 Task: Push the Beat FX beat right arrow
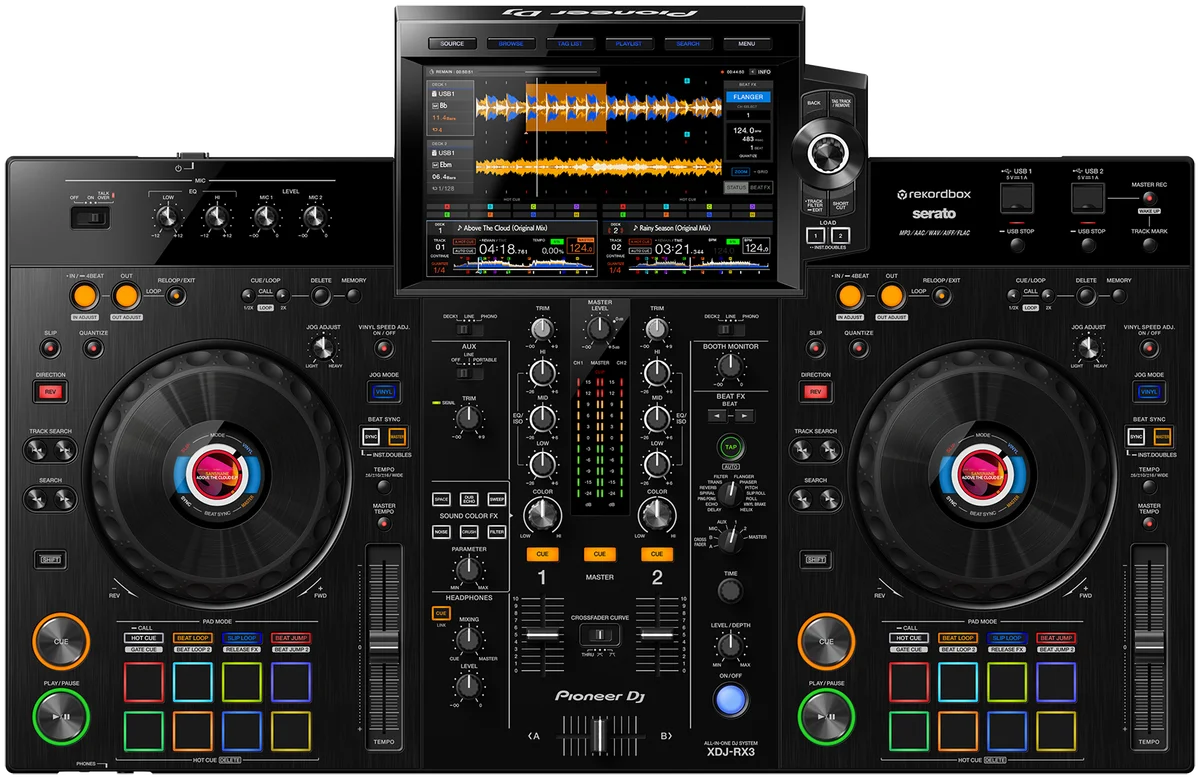click(x=743, y=415)
